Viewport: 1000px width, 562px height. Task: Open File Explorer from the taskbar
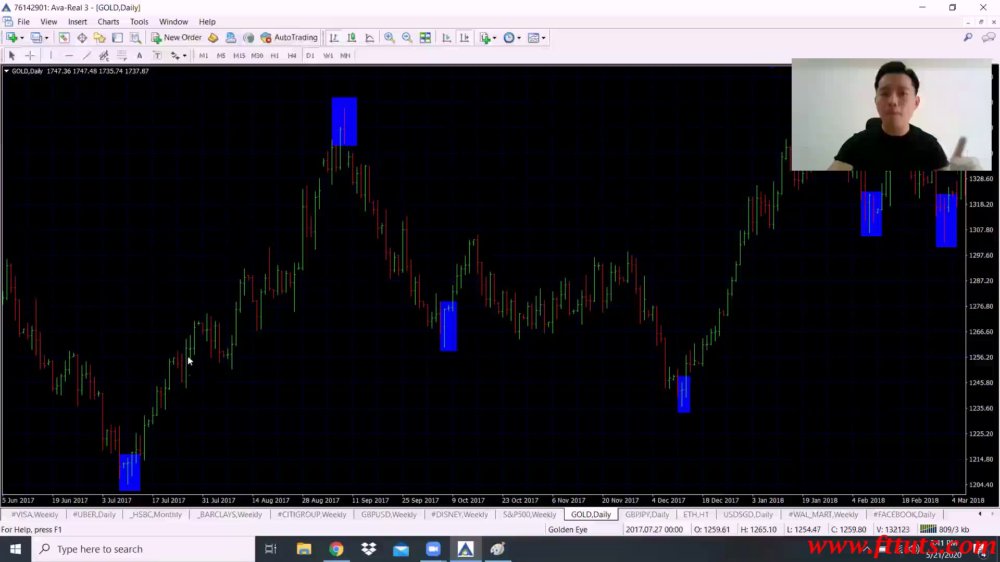pyautogui.click(x=304, y=549)
